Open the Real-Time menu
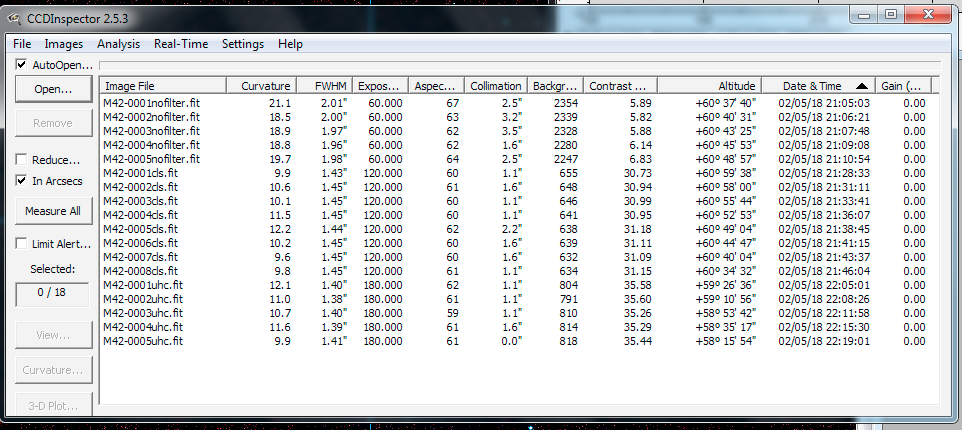 (x=181, y=44)
